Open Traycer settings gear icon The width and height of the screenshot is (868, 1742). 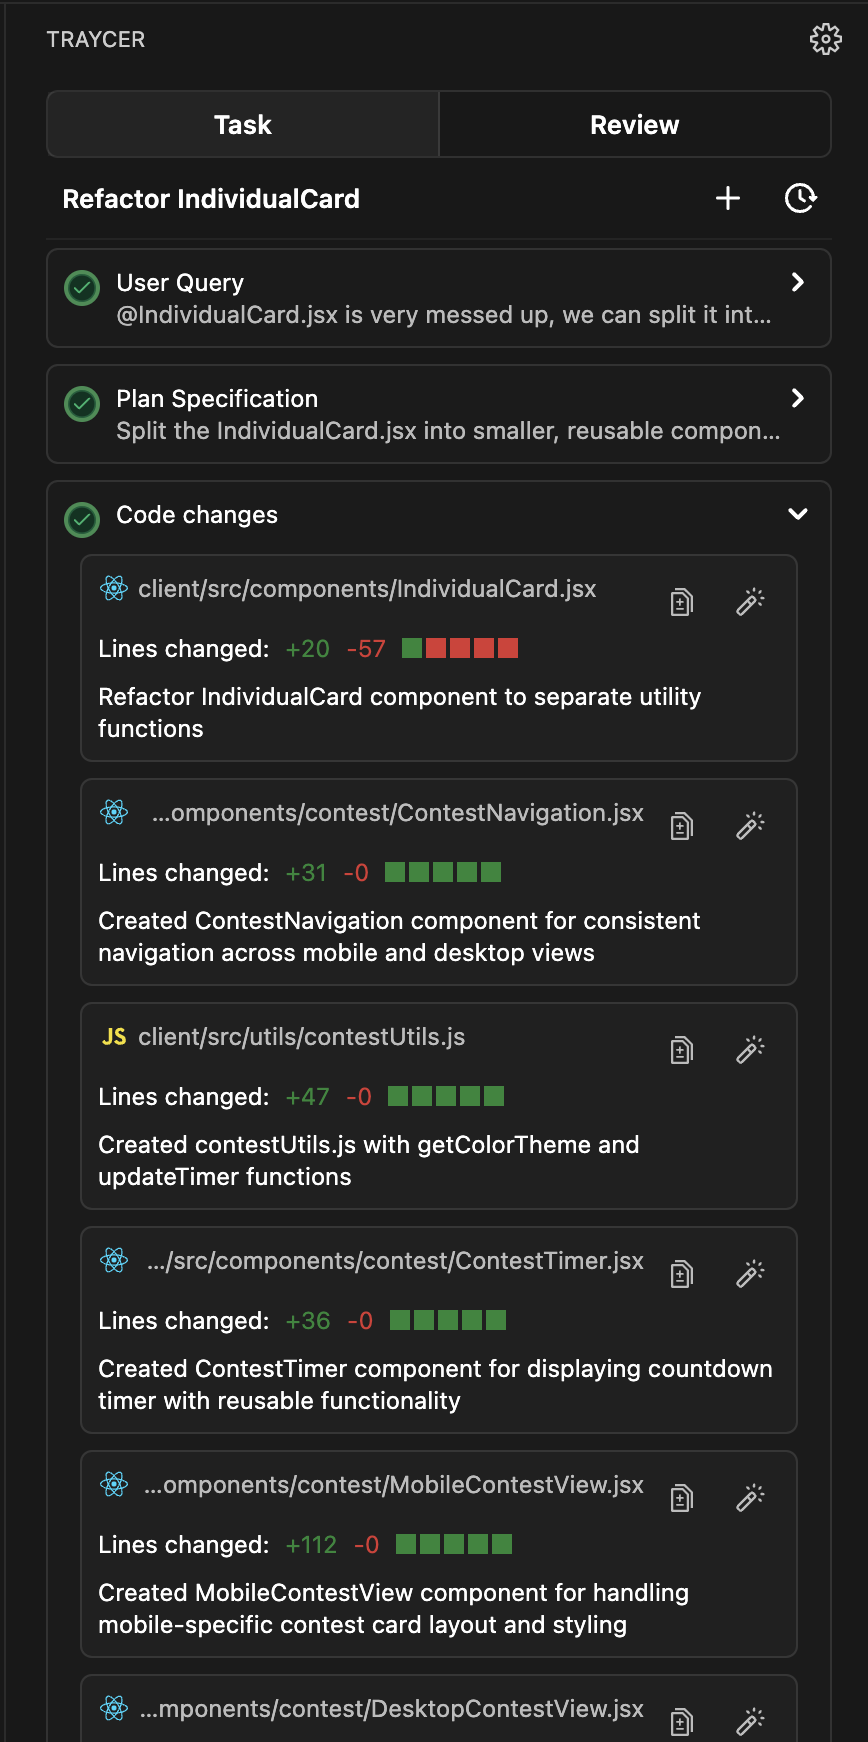pos(825,39)
